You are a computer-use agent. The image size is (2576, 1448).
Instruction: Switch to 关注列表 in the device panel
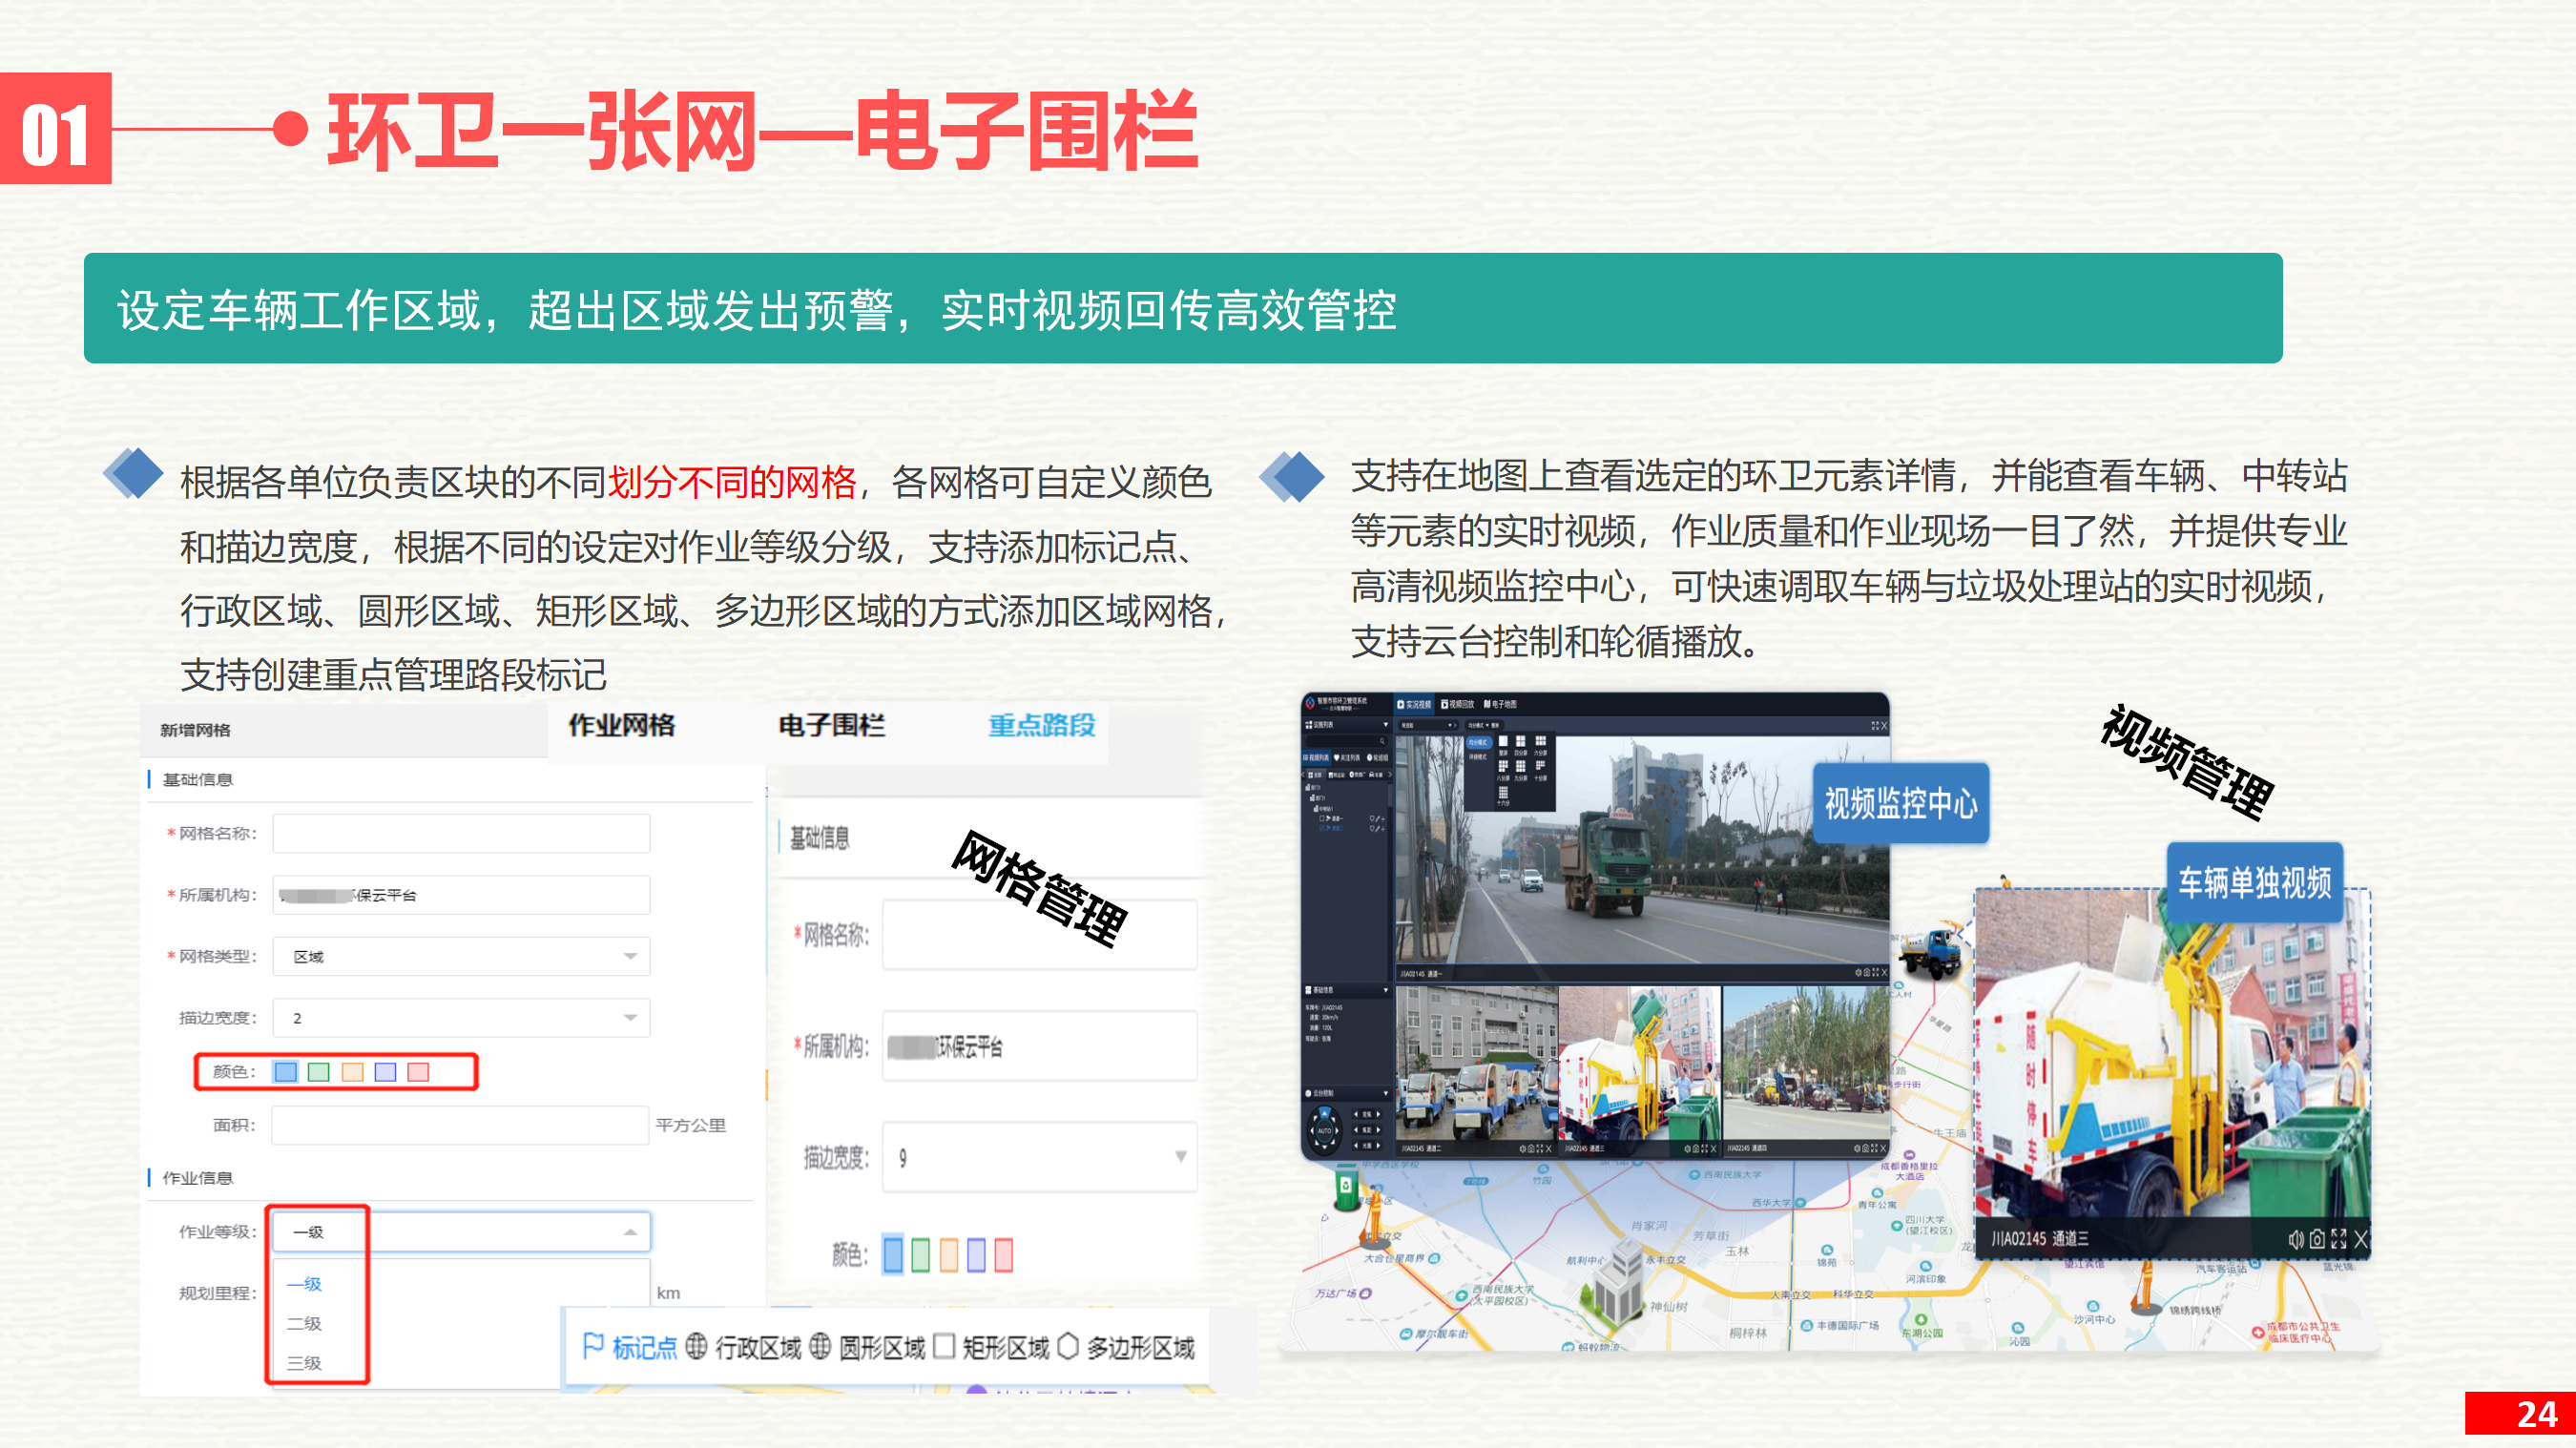[x=1347, y=758]
